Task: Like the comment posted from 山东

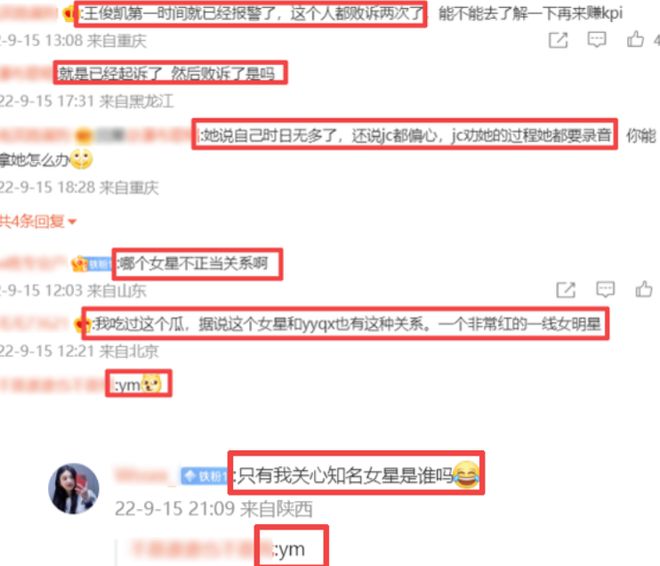Action: pos(644,289)
